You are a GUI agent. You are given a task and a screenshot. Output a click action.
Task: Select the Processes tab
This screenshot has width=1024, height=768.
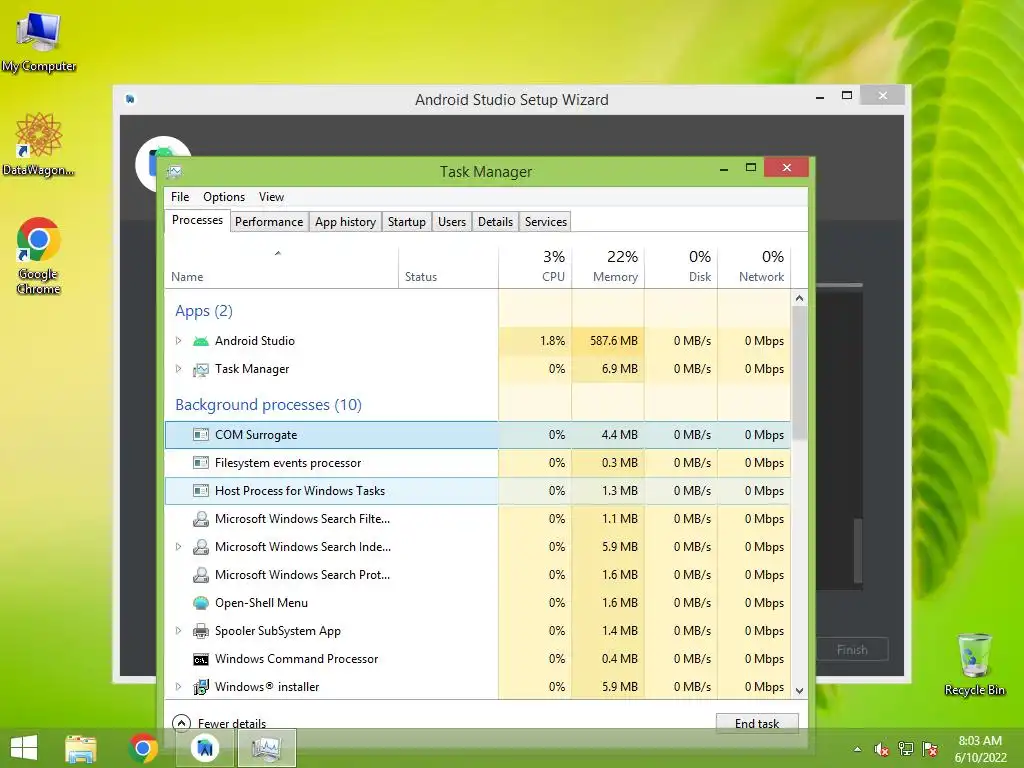(x=197, y=220)
